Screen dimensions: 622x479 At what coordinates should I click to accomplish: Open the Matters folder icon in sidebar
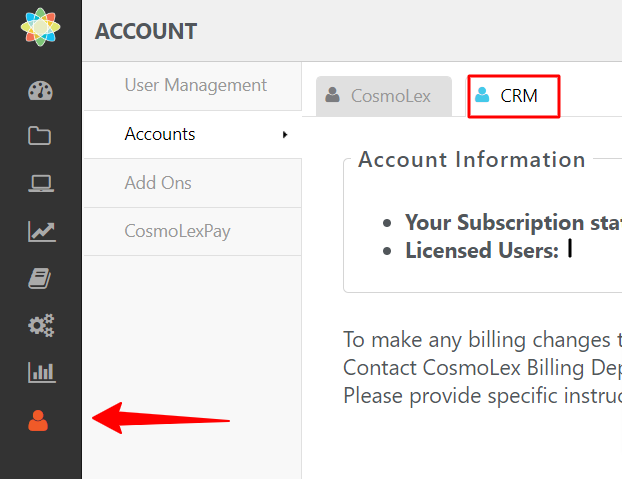point(40,136)
